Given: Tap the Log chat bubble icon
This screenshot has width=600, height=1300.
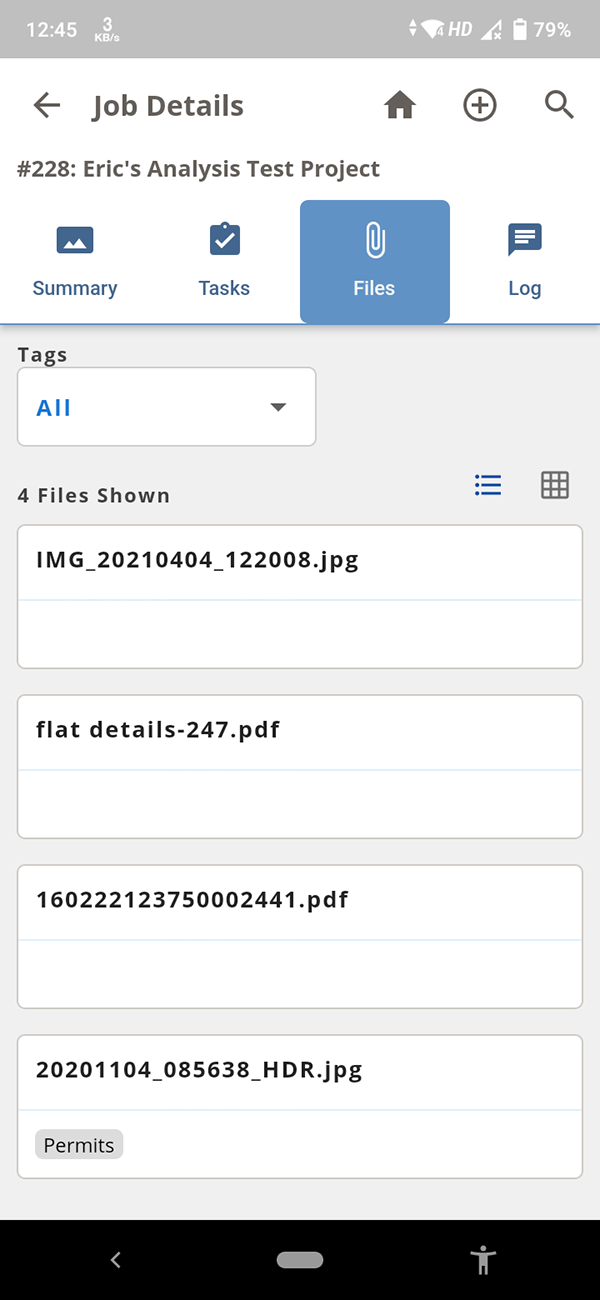Looking at the screenshot, I should [524, 239].
